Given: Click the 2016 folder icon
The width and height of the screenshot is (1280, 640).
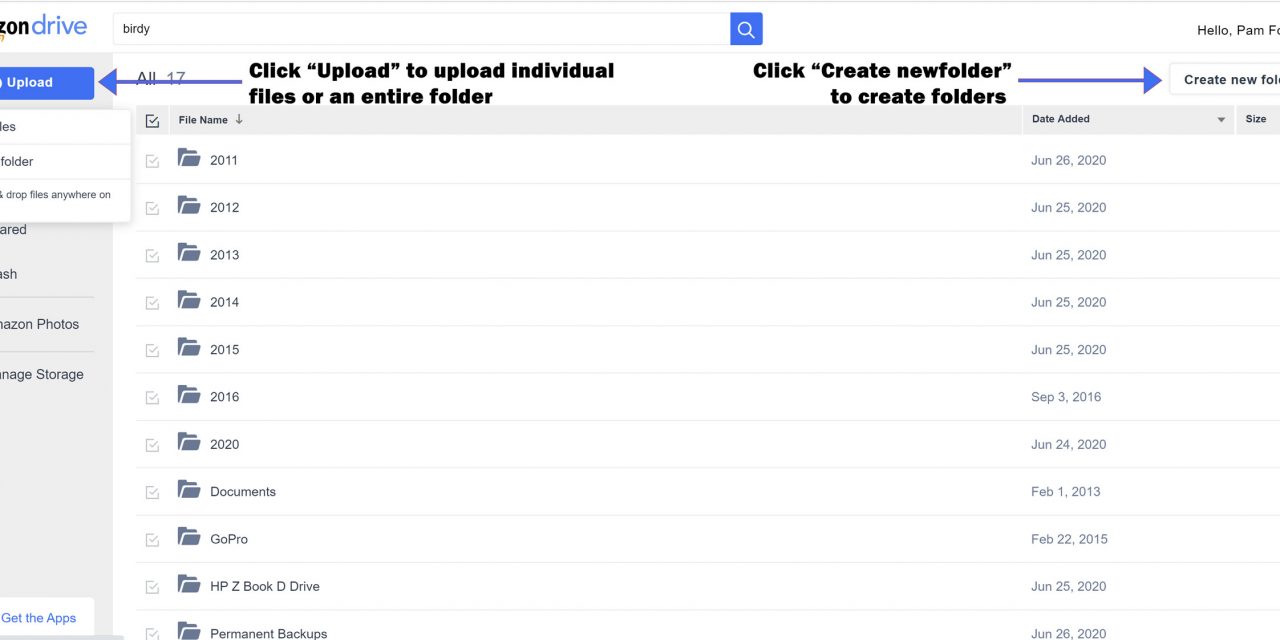Looking at the screenshot, I should tap(189, 395).
